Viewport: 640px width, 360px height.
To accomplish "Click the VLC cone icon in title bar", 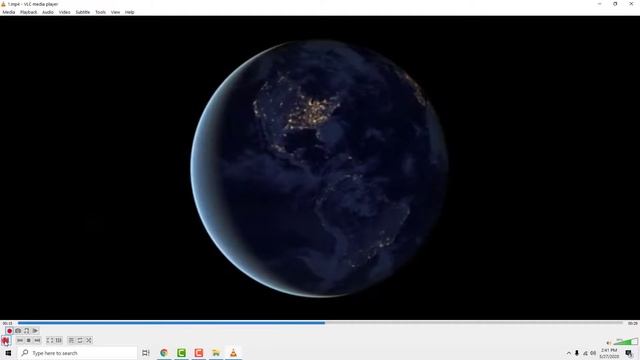I will tap(3, 4).
